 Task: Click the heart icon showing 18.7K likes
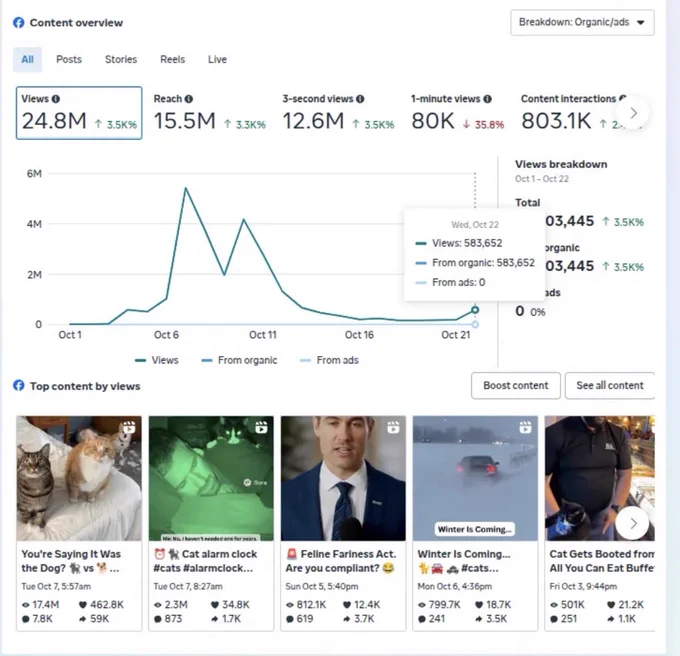479,605
